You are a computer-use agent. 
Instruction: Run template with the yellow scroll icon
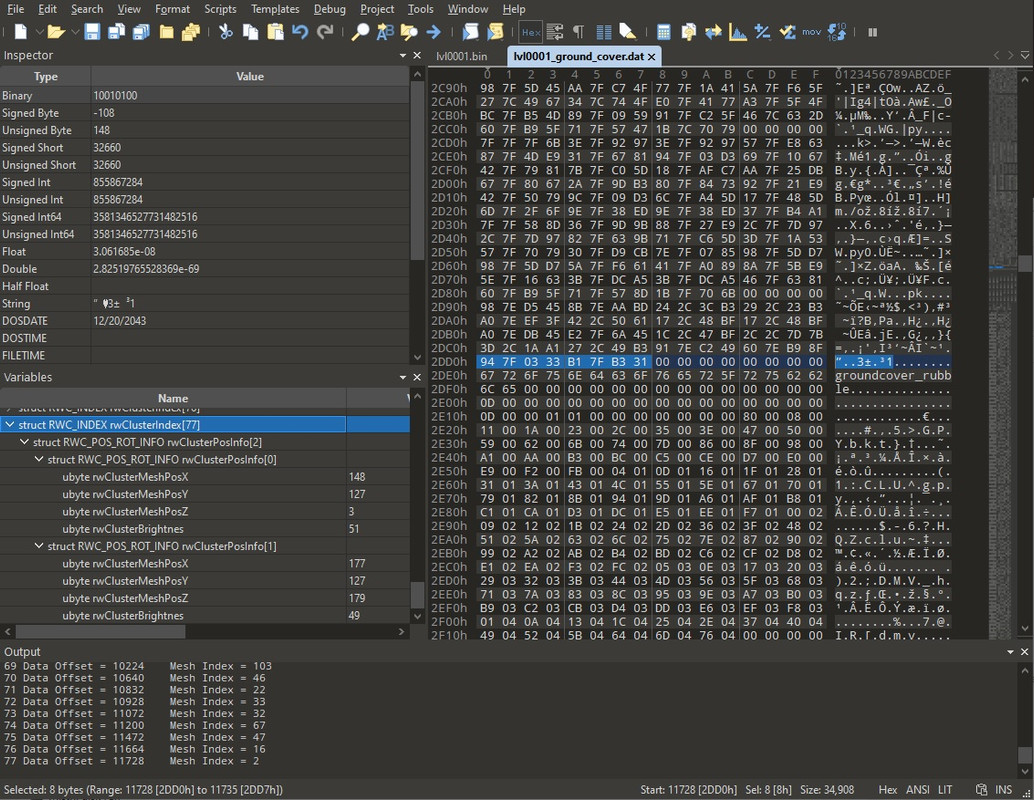tap(495, 32)
